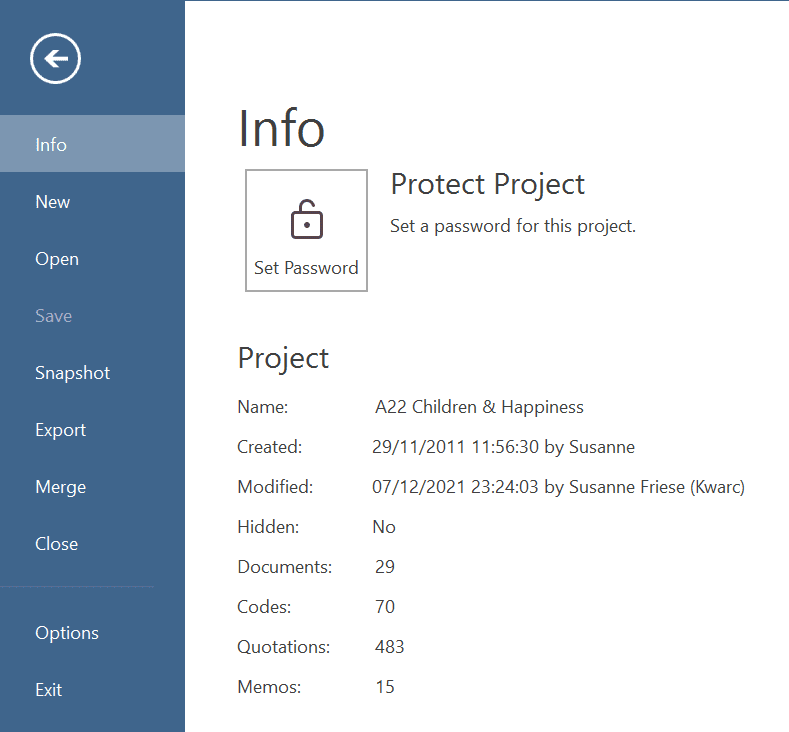The image size is (789, 732).
Task: Click the Memos count '15'
Action: (x=385, y=687)
